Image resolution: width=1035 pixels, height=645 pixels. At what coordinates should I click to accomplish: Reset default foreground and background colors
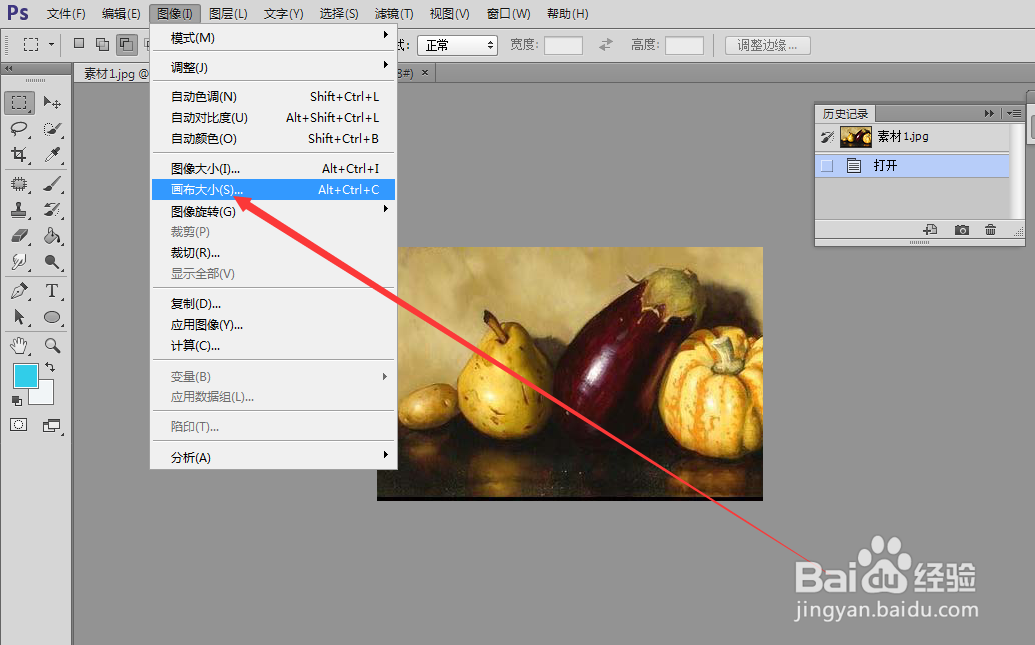click(17, 401)
